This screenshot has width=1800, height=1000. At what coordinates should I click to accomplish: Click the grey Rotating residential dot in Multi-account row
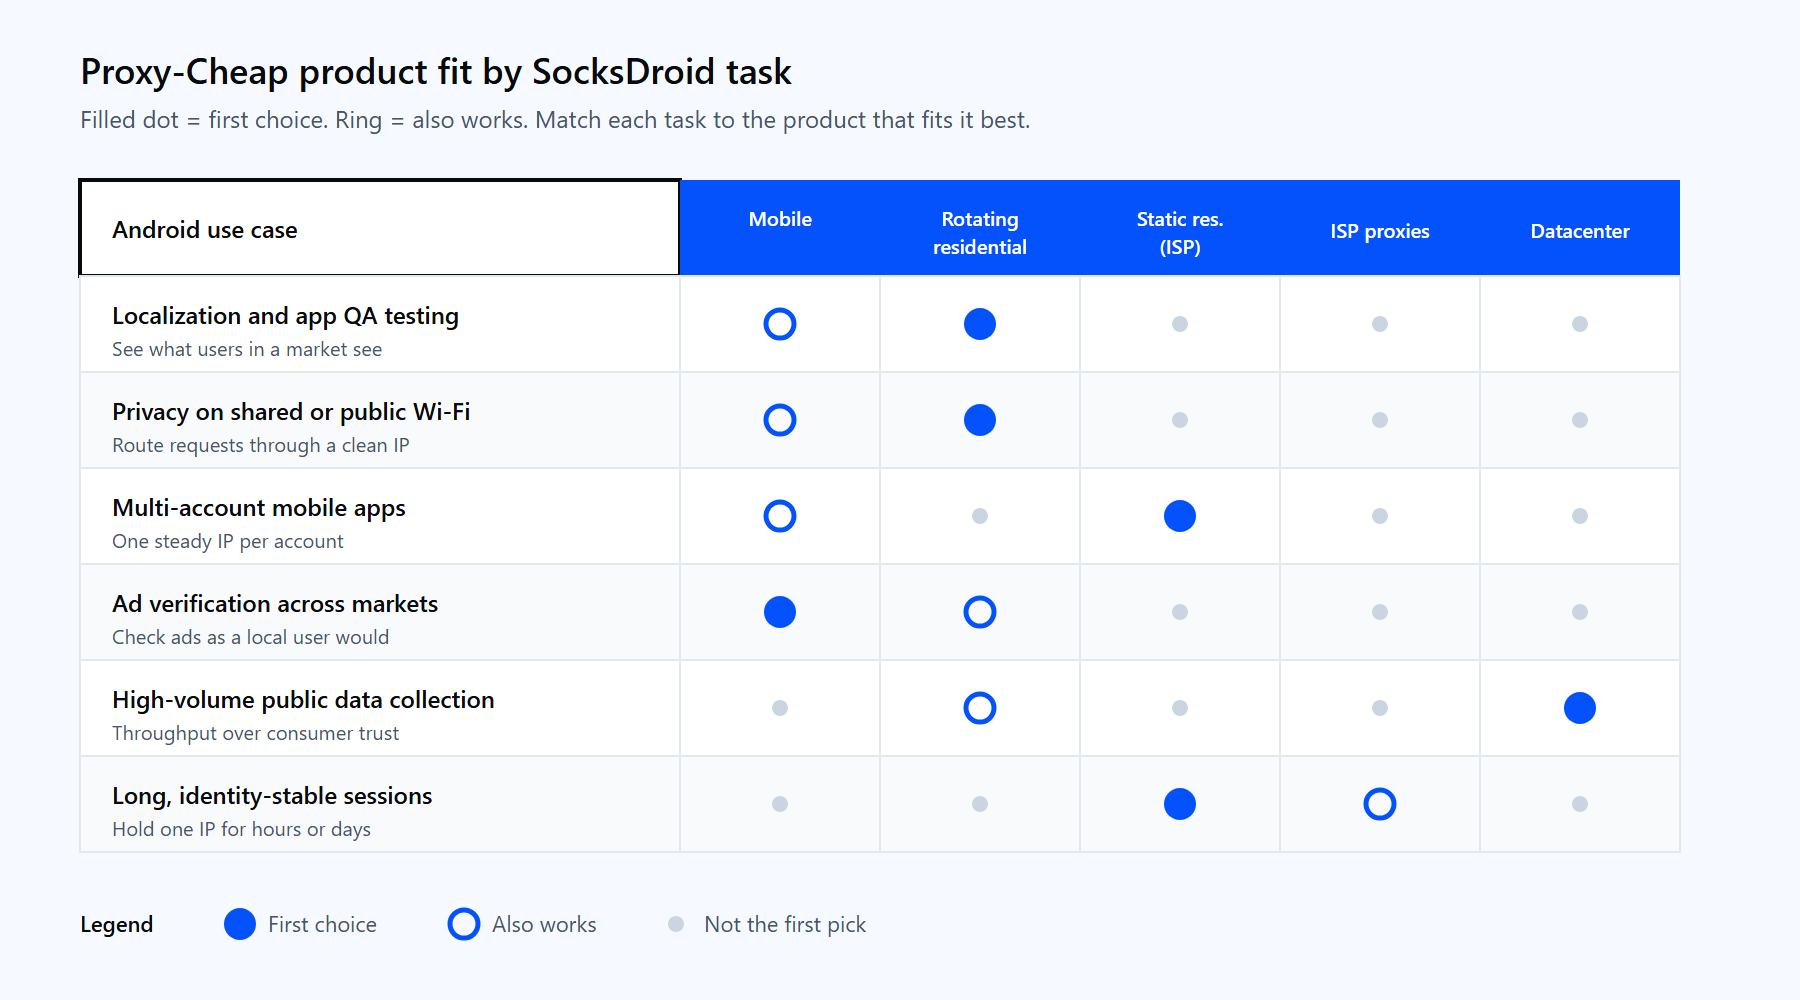point(980,516)
